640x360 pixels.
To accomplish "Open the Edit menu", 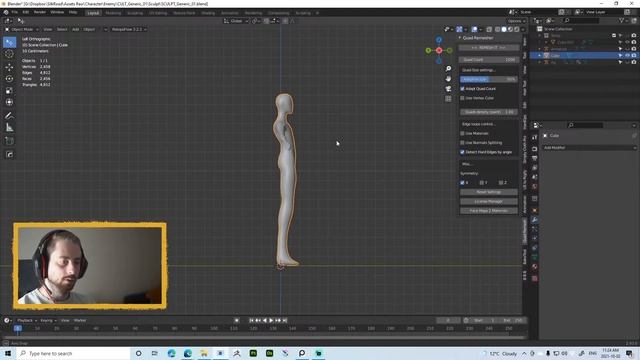I will [x=26, y=12].
